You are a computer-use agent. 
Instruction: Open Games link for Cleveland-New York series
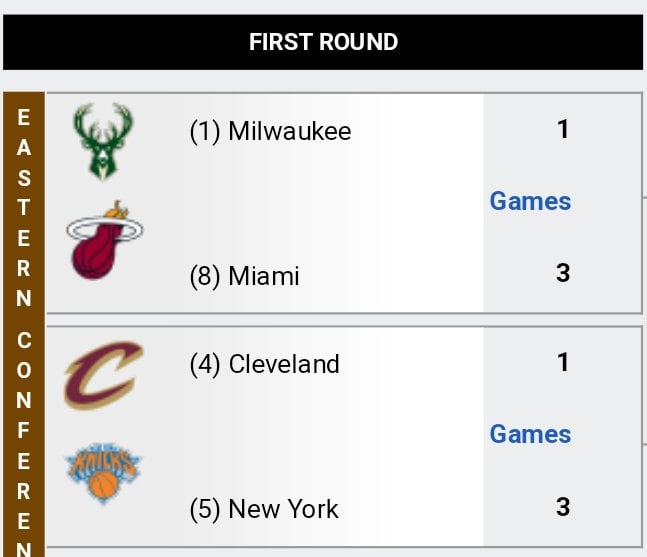click(x=530, y=434)
